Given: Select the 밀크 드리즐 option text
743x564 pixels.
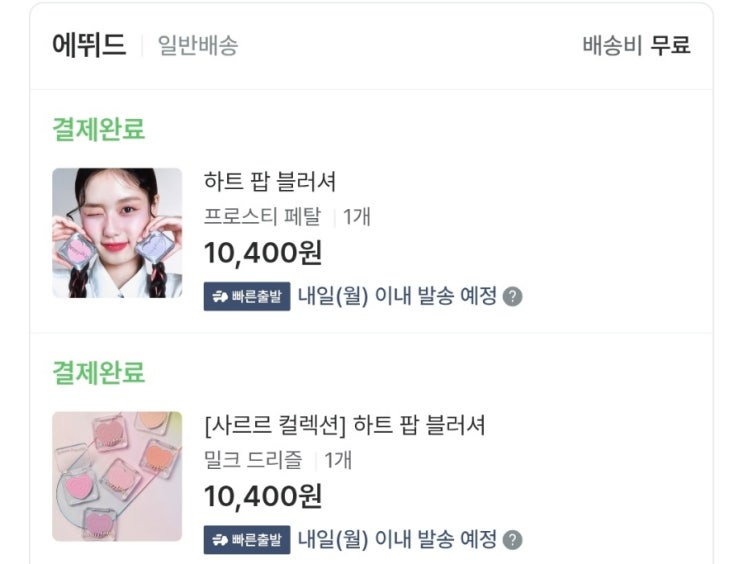Looking at the screenshot, I should pyautogui.click(x=253, y=460).
